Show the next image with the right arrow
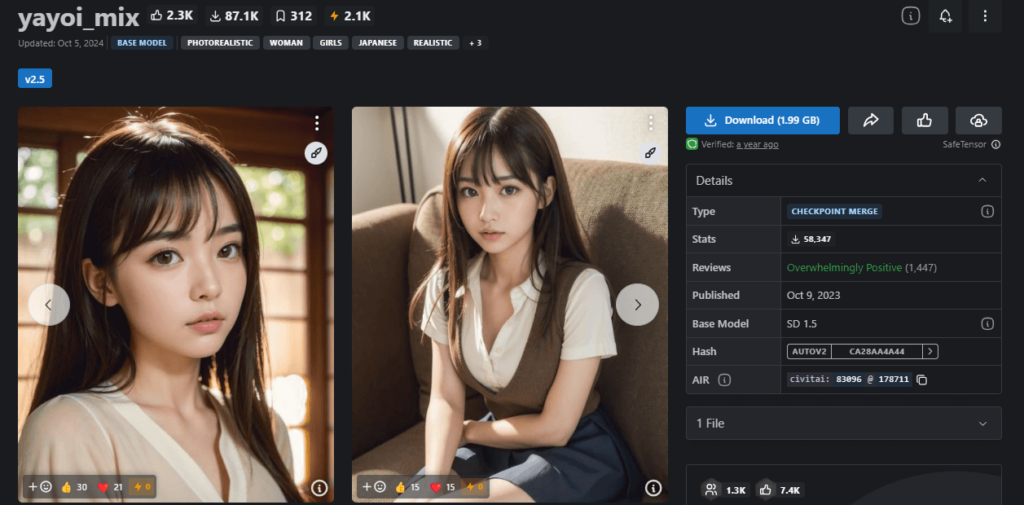Screen dimensions: 1024x505 (637, 304)
